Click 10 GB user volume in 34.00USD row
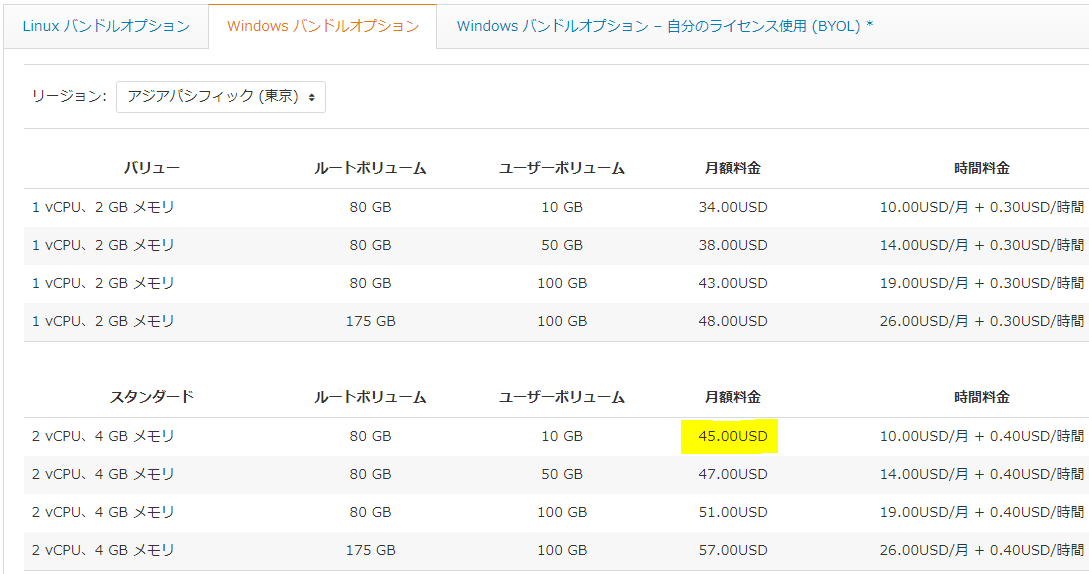This screenshot has height=574, width=1089. coord(562,207)
